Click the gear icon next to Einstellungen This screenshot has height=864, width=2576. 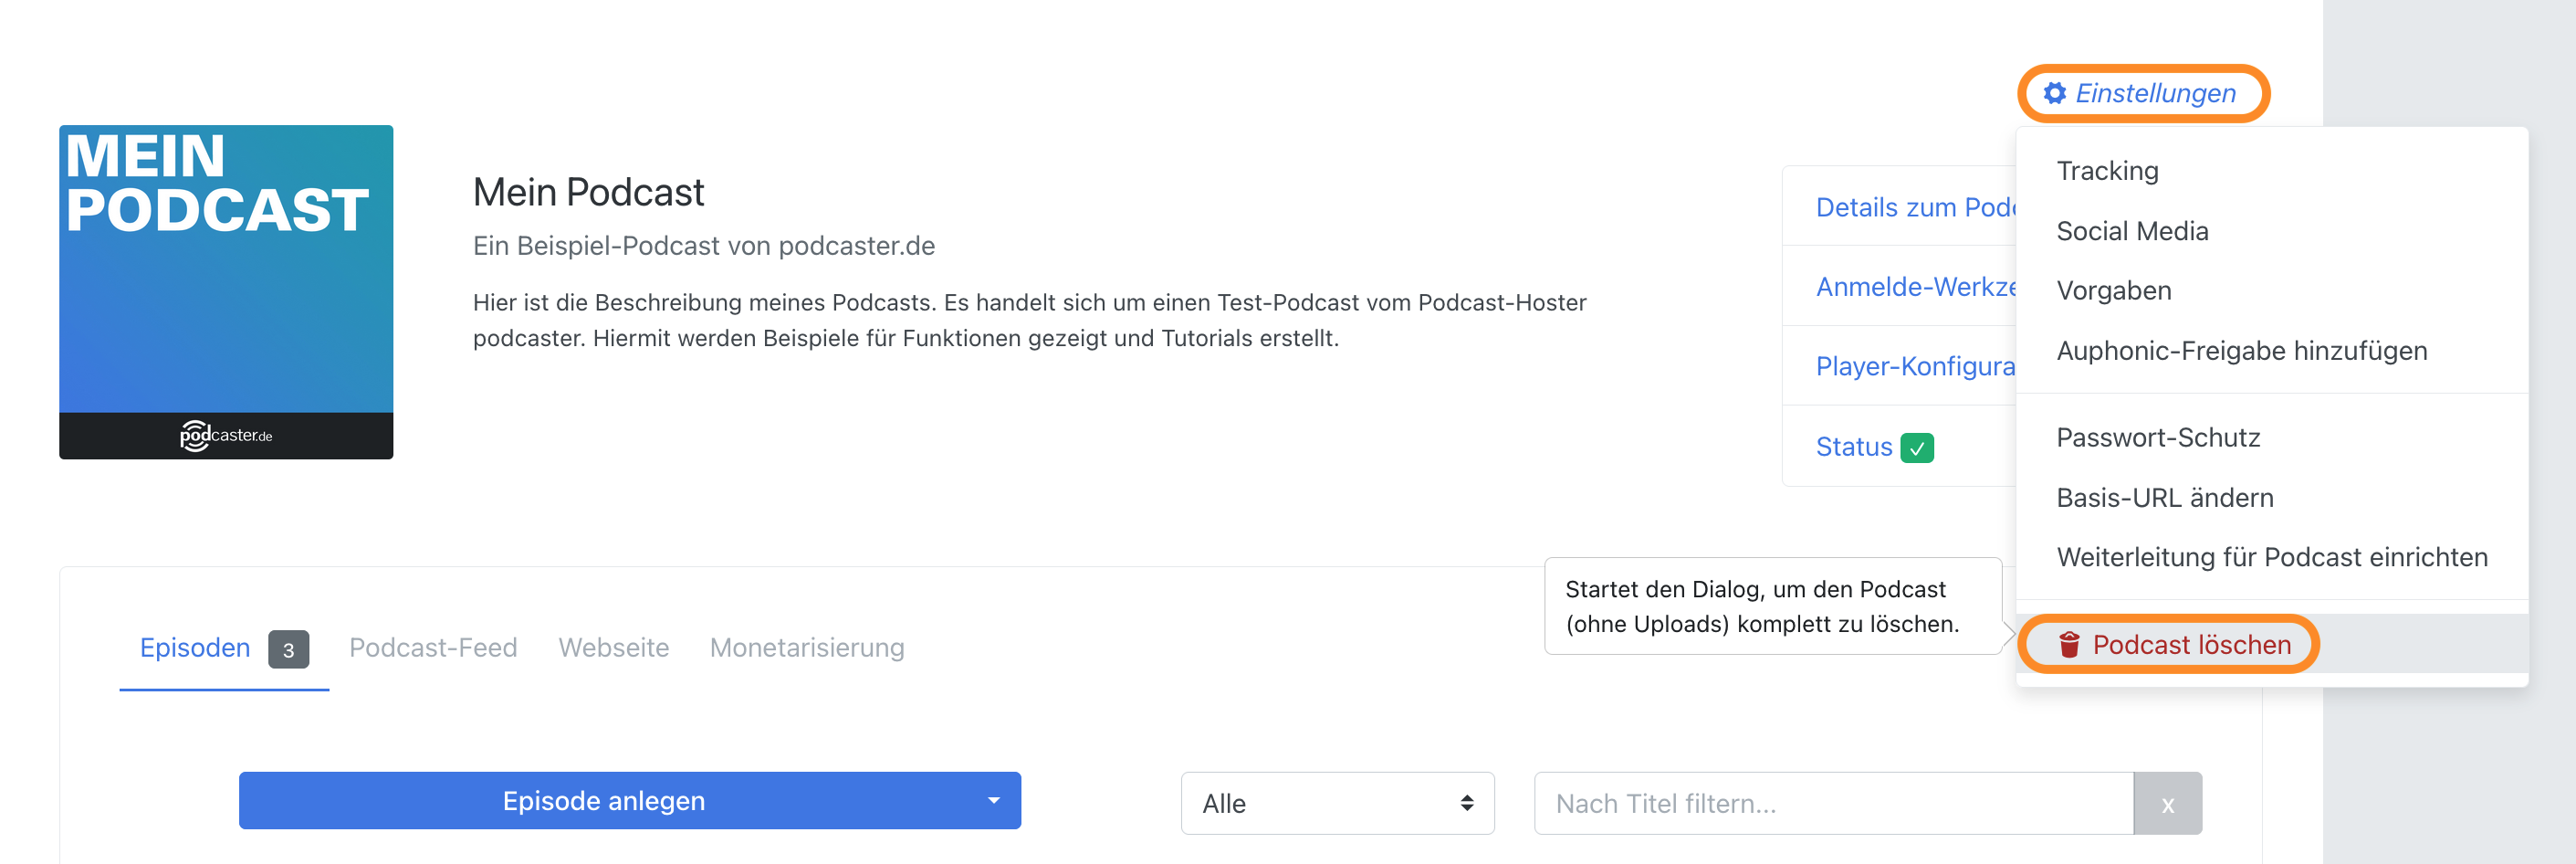coord(2054,93)
